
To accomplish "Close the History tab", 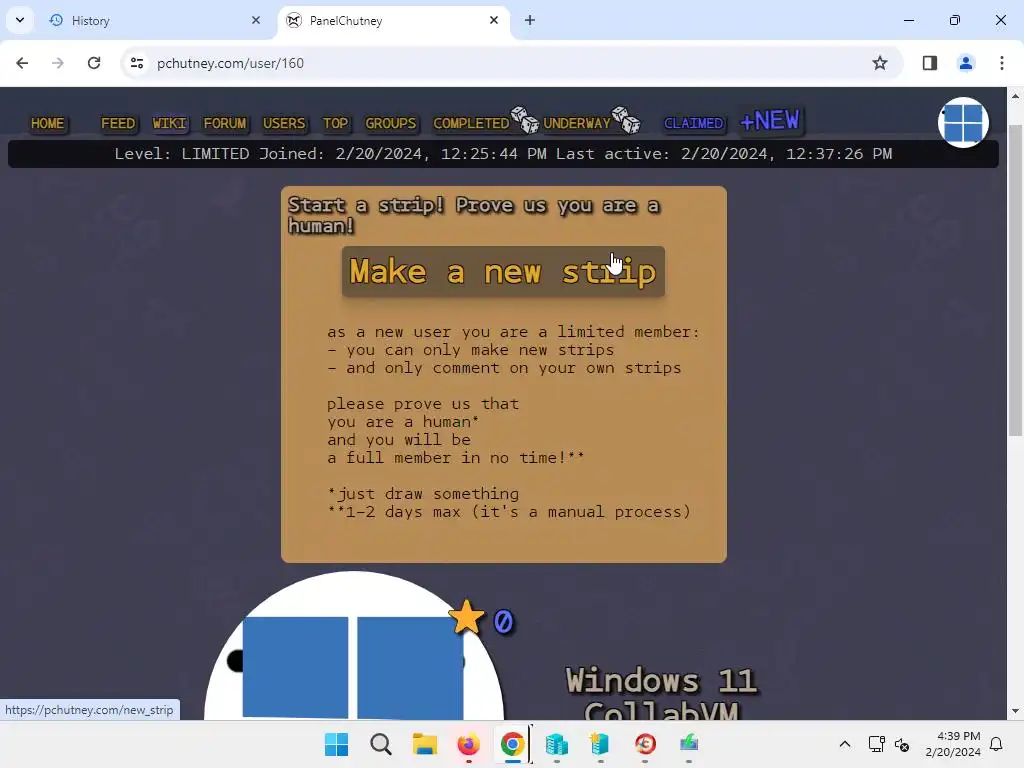I will (x=256, y=20).
